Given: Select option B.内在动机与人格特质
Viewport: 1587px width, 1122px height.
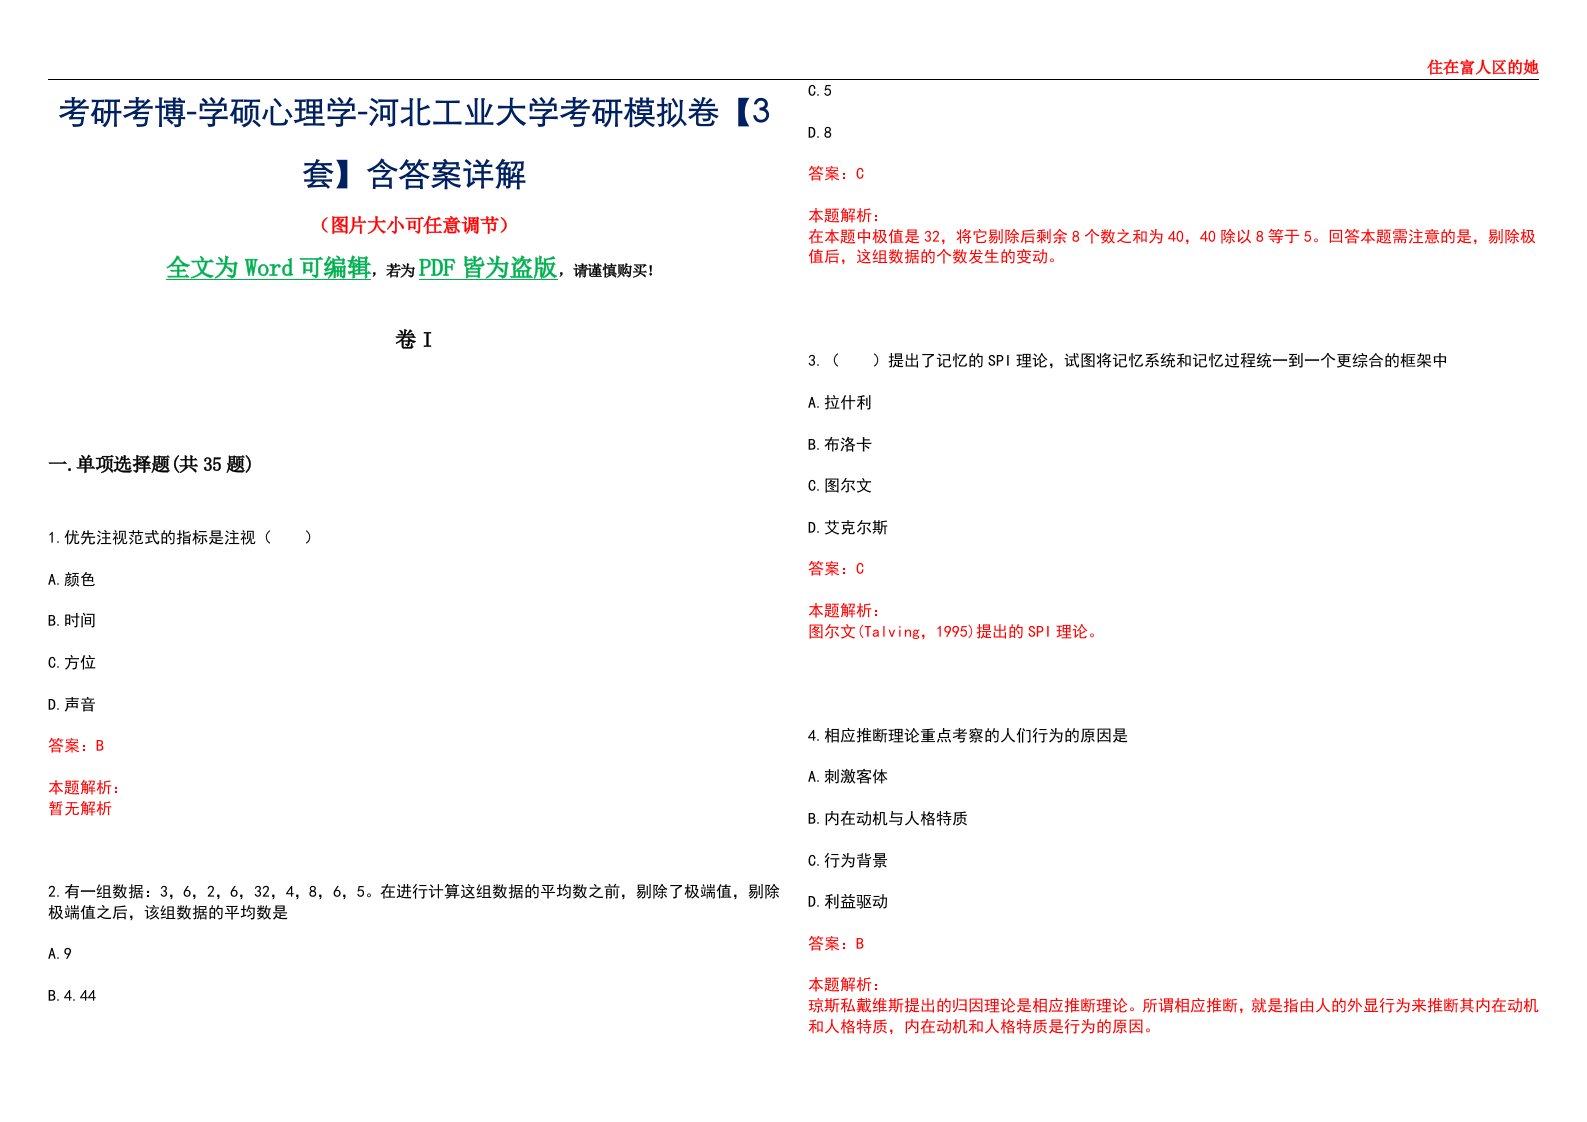Looking at the screenshot, I should [x=888, y=818].
